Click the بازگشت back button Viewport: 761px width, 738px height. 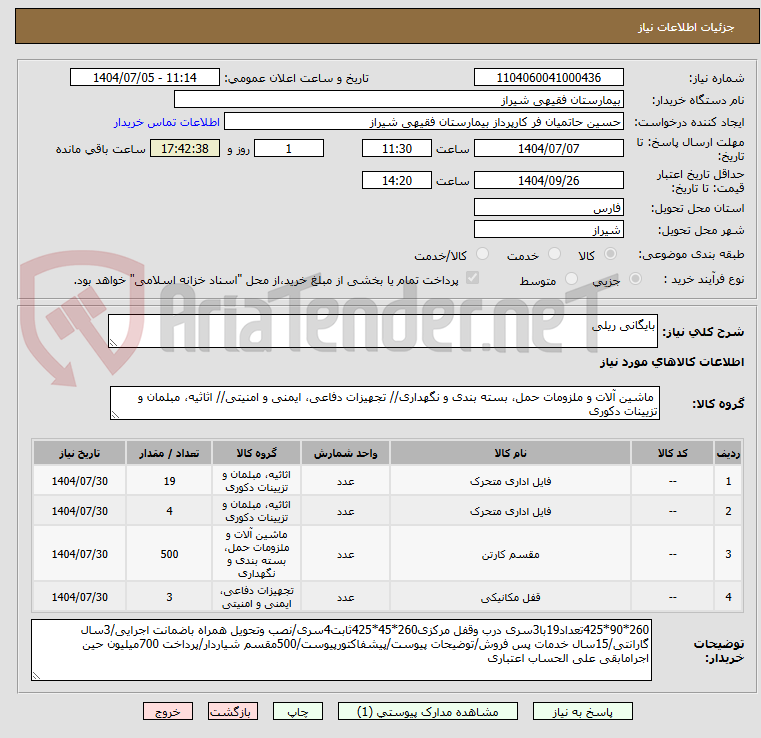coord(232,711)
